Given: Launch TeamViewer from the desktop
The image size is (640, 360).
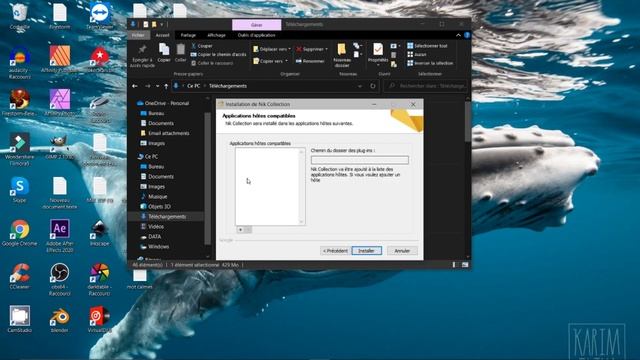Looking at the screenshot, I should [100, 16].
